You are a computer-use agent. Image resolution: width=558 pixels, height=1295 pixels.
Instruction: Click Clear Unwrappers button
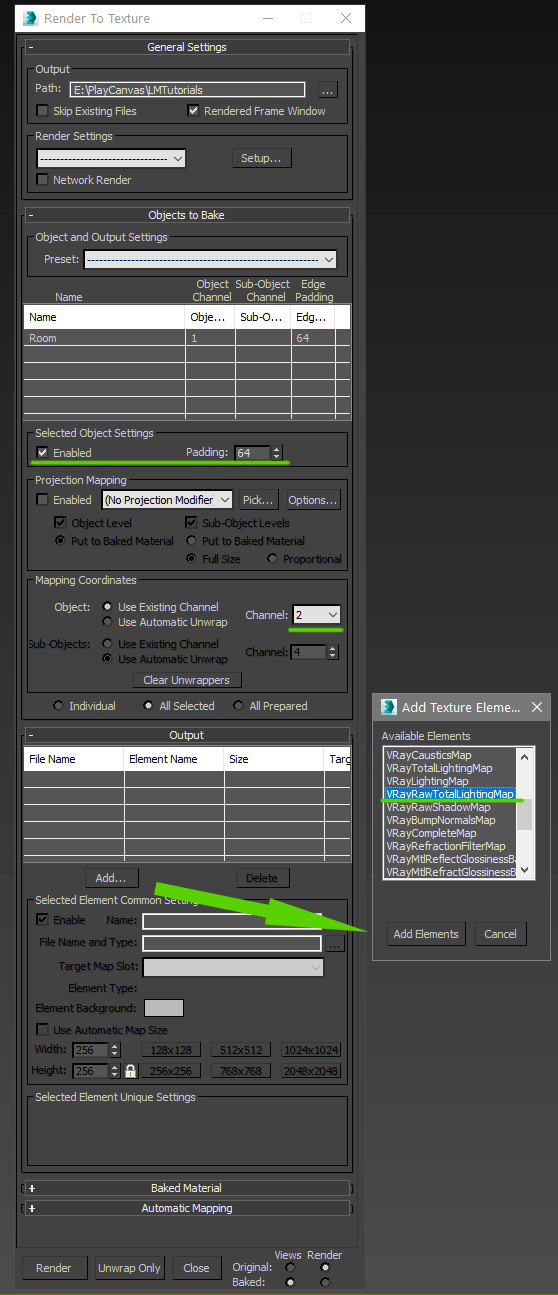point(186,680)
